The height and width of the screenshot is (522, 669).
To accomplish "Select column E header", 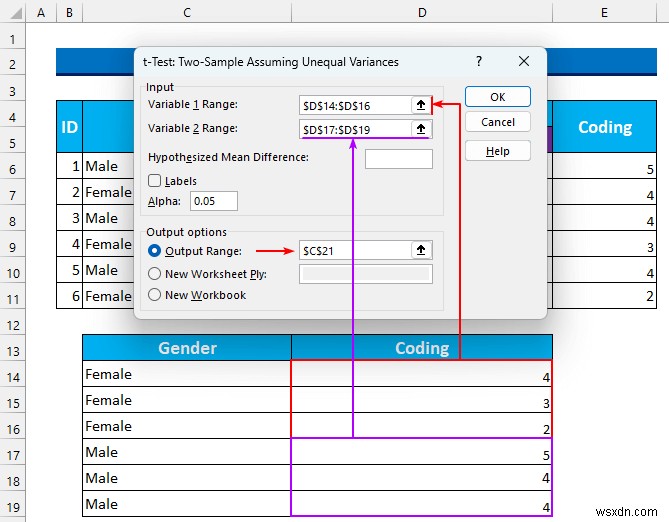I will click(604, 13).
